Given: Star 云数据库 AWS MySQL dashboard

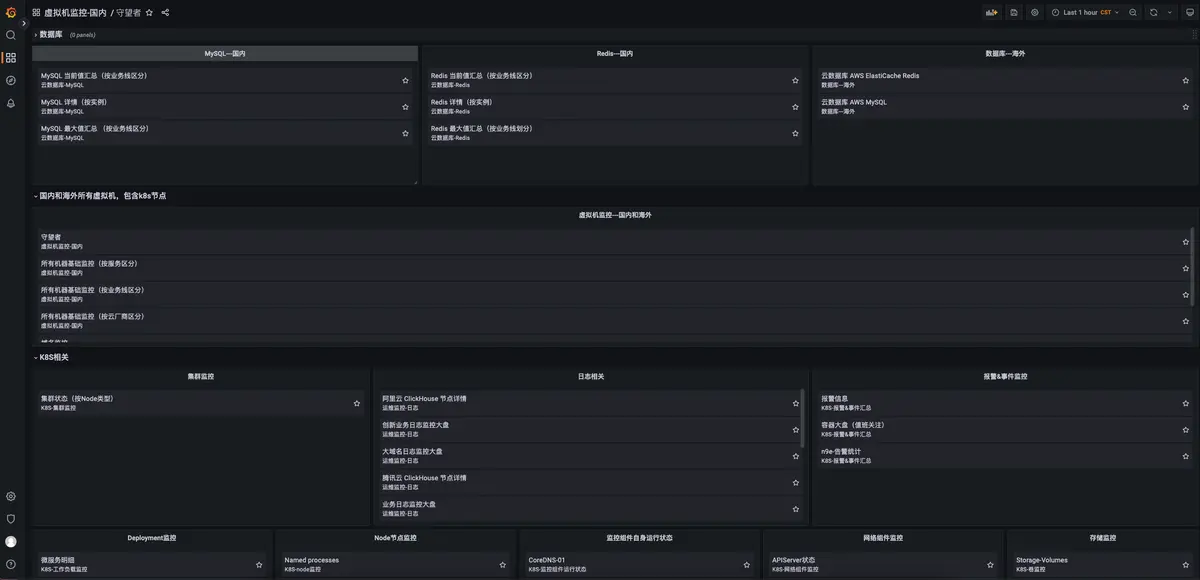Looking at the screenshot, I should tap(1186, 107).
